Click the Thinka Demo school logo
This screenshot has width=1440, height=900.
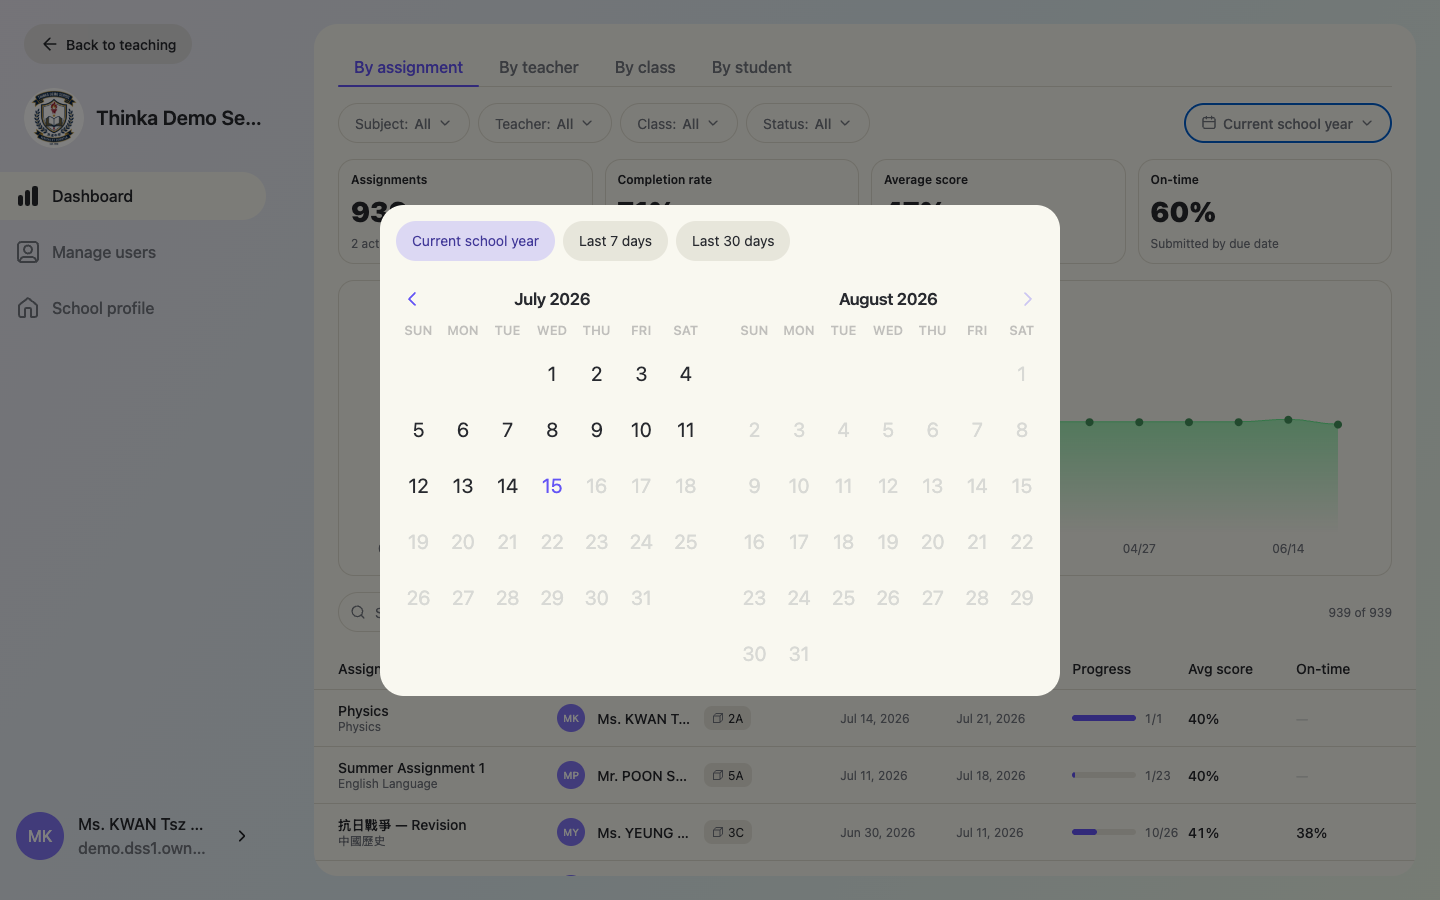click(53, 118)
